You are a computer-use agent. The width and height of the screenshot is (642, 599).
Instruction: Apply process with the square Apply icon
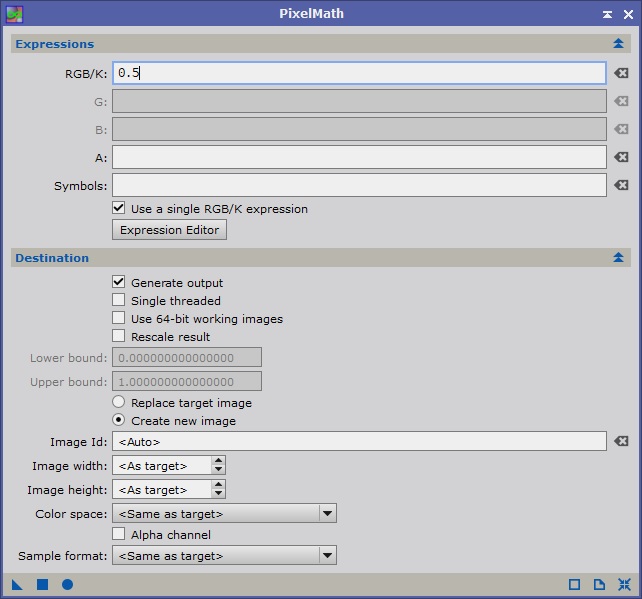(43, 584)
